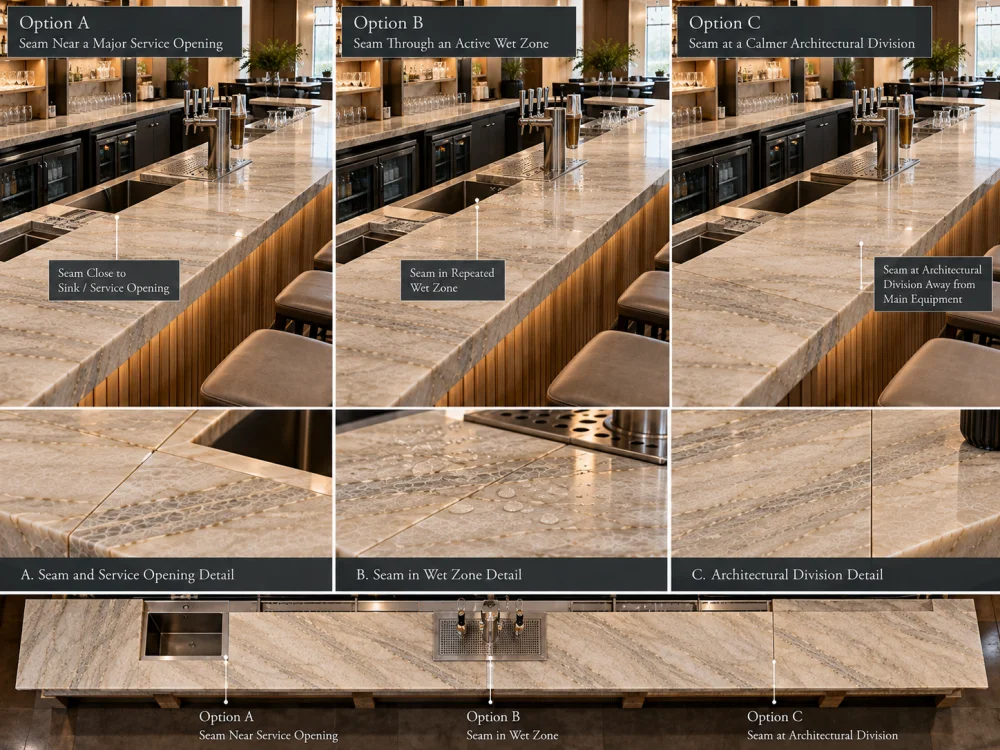Click 'Seam in Wet Zone' plan label
The image size is (1000, 750).
coord(512,735)
